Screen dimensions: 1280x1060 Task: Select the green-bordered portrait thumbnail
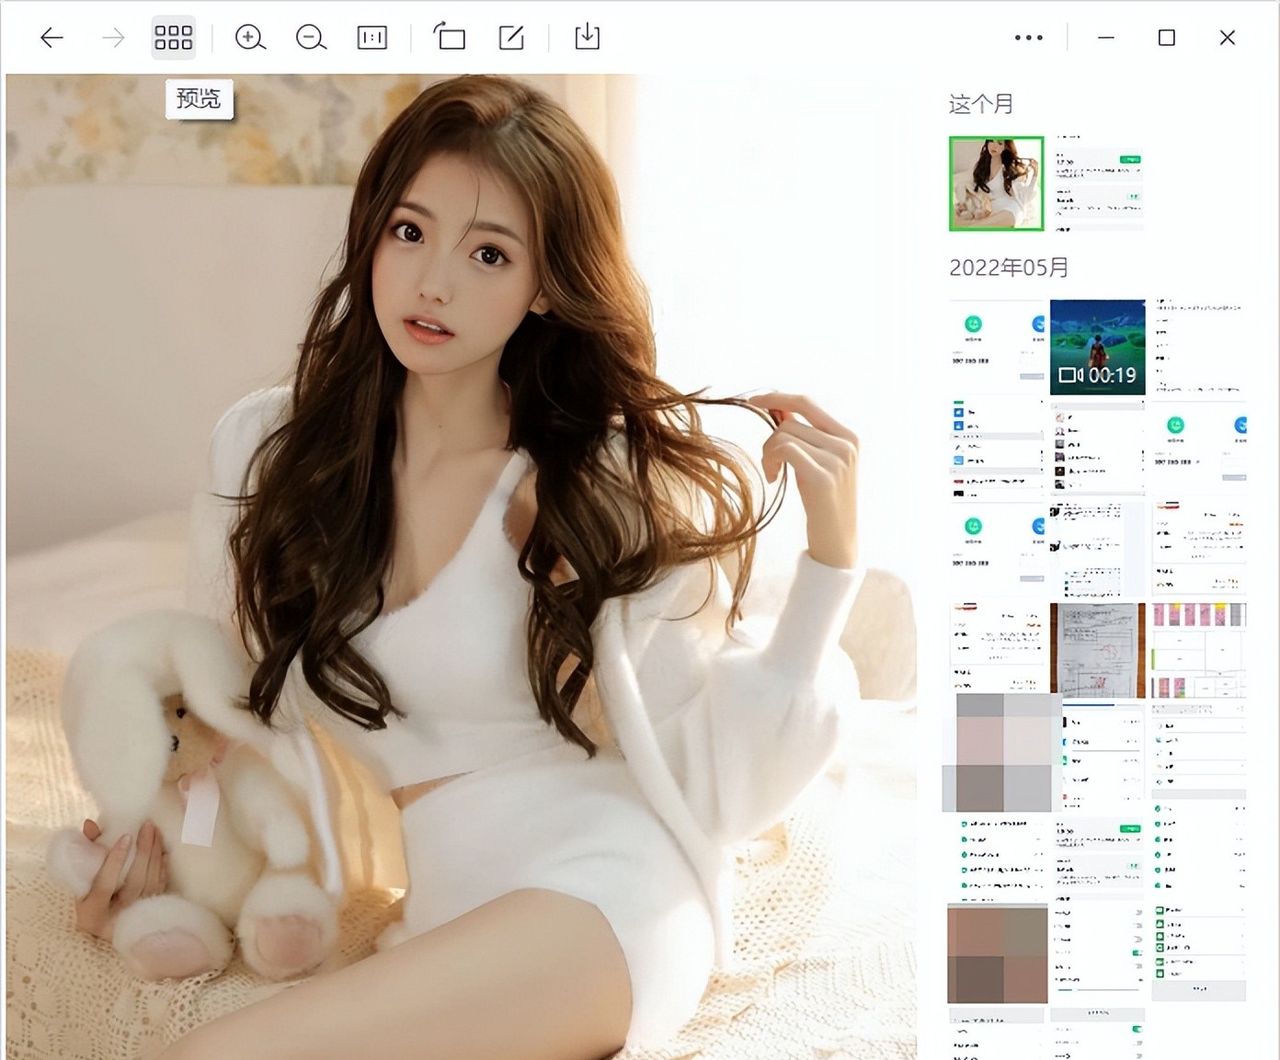[x=996, y=184]
